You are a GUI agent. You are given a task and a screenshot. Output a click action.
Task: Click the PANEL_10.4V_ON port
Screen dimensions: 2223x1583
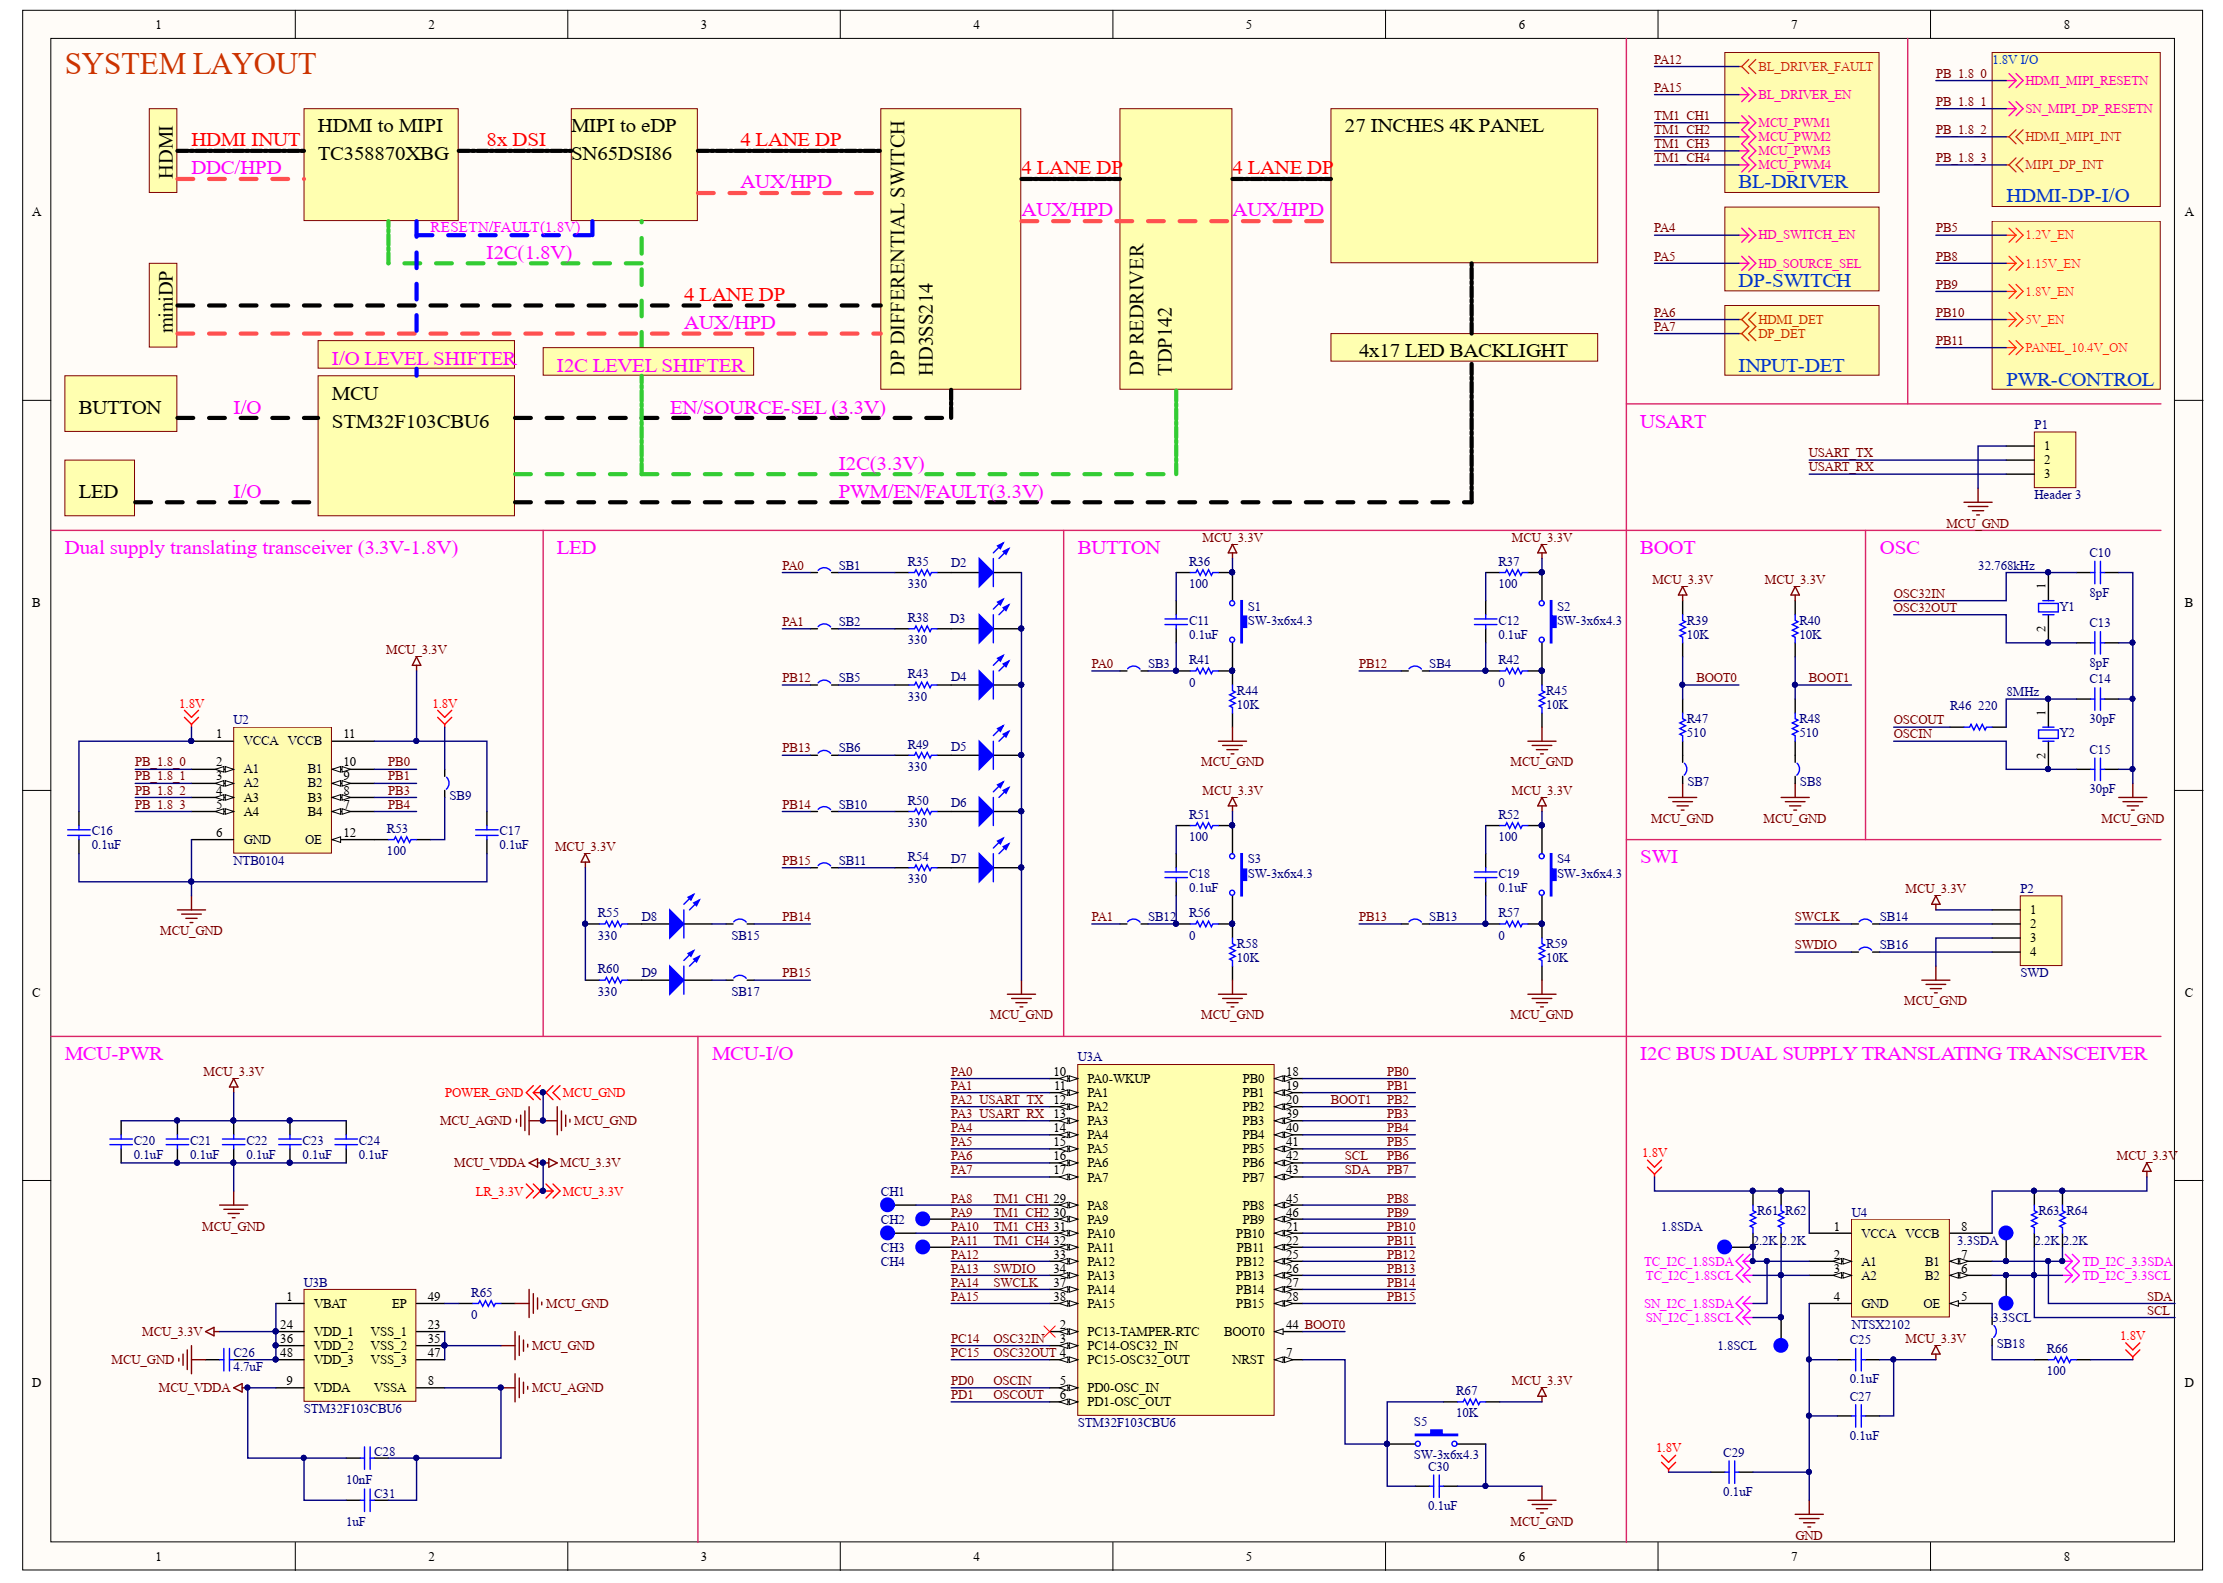coord(2068,347)
